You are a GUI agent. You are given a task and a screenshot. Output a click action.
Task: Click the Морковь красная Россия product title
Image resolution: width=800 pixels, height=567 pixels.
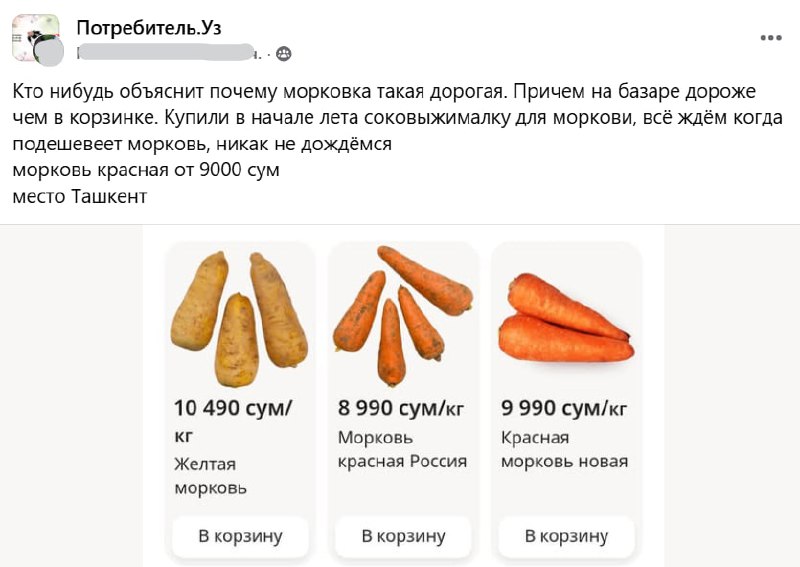[402, 450]
